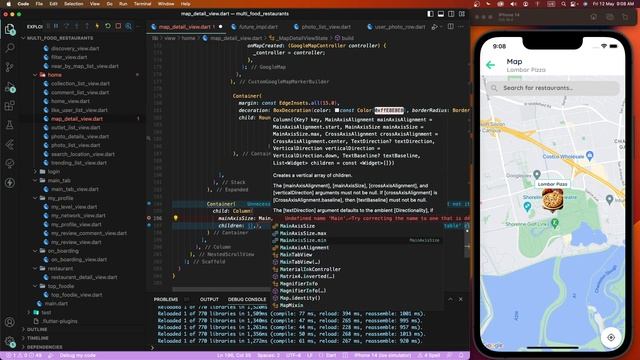Open the Run and Debug view

pyautogui.click(x=10, y=87)
